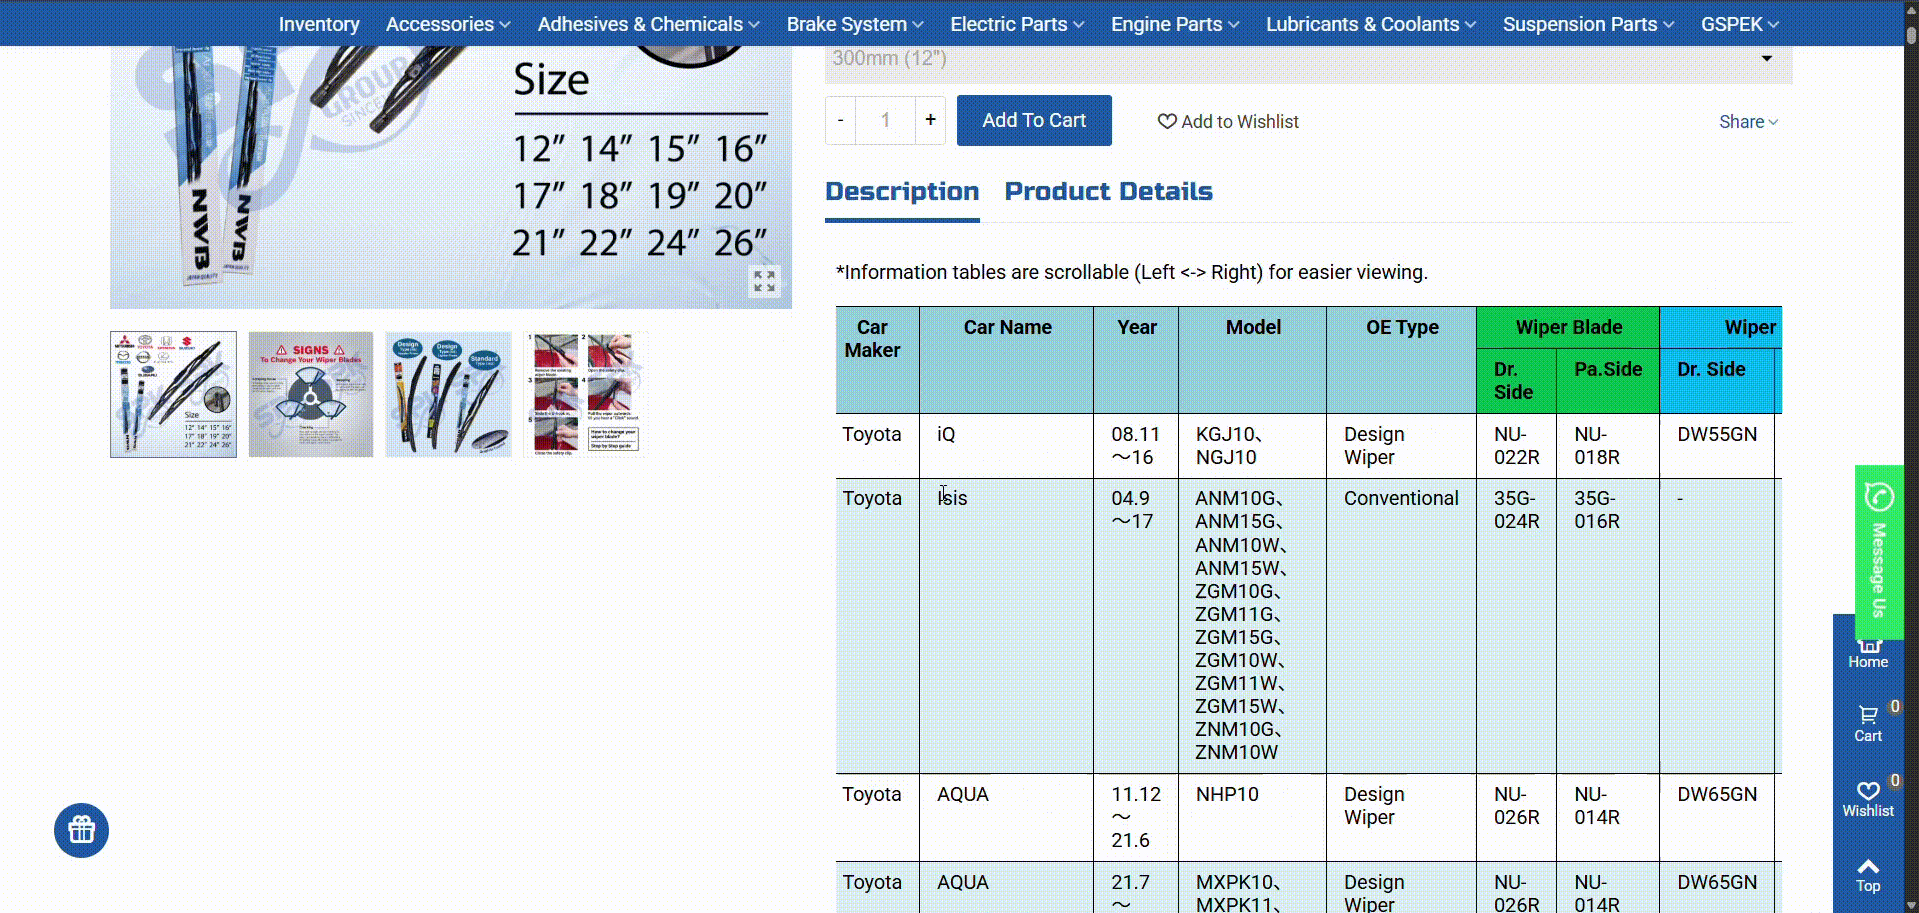1919x913 pixels.
Task: Open the Cart in the side panel
Action: click(x=1868, y=724)
